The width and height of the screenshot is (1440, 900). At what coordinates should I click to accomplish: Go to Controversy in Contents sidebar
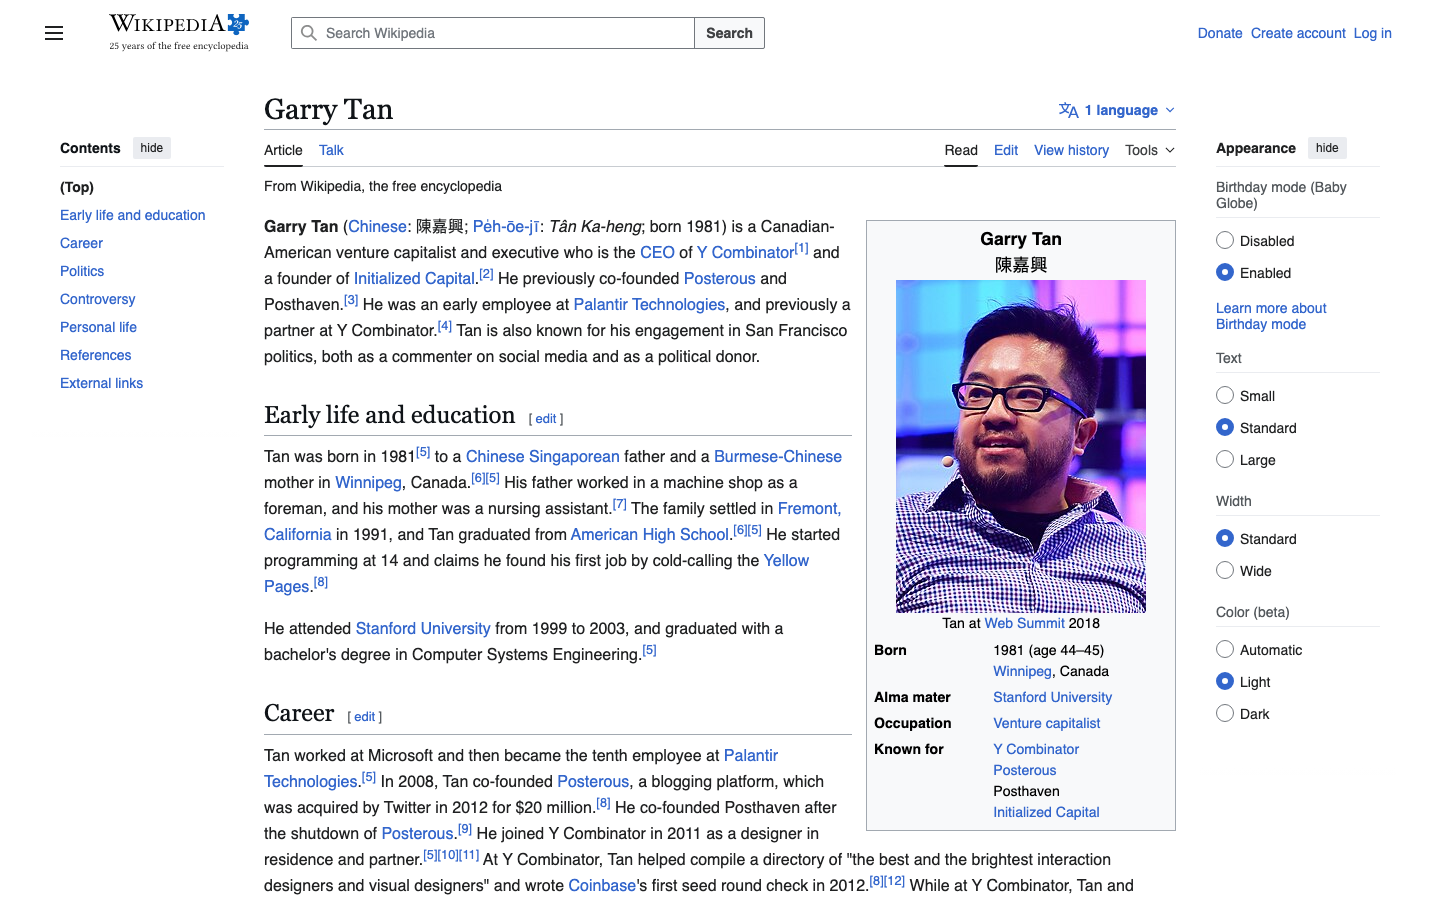click(x=97, y=299)
